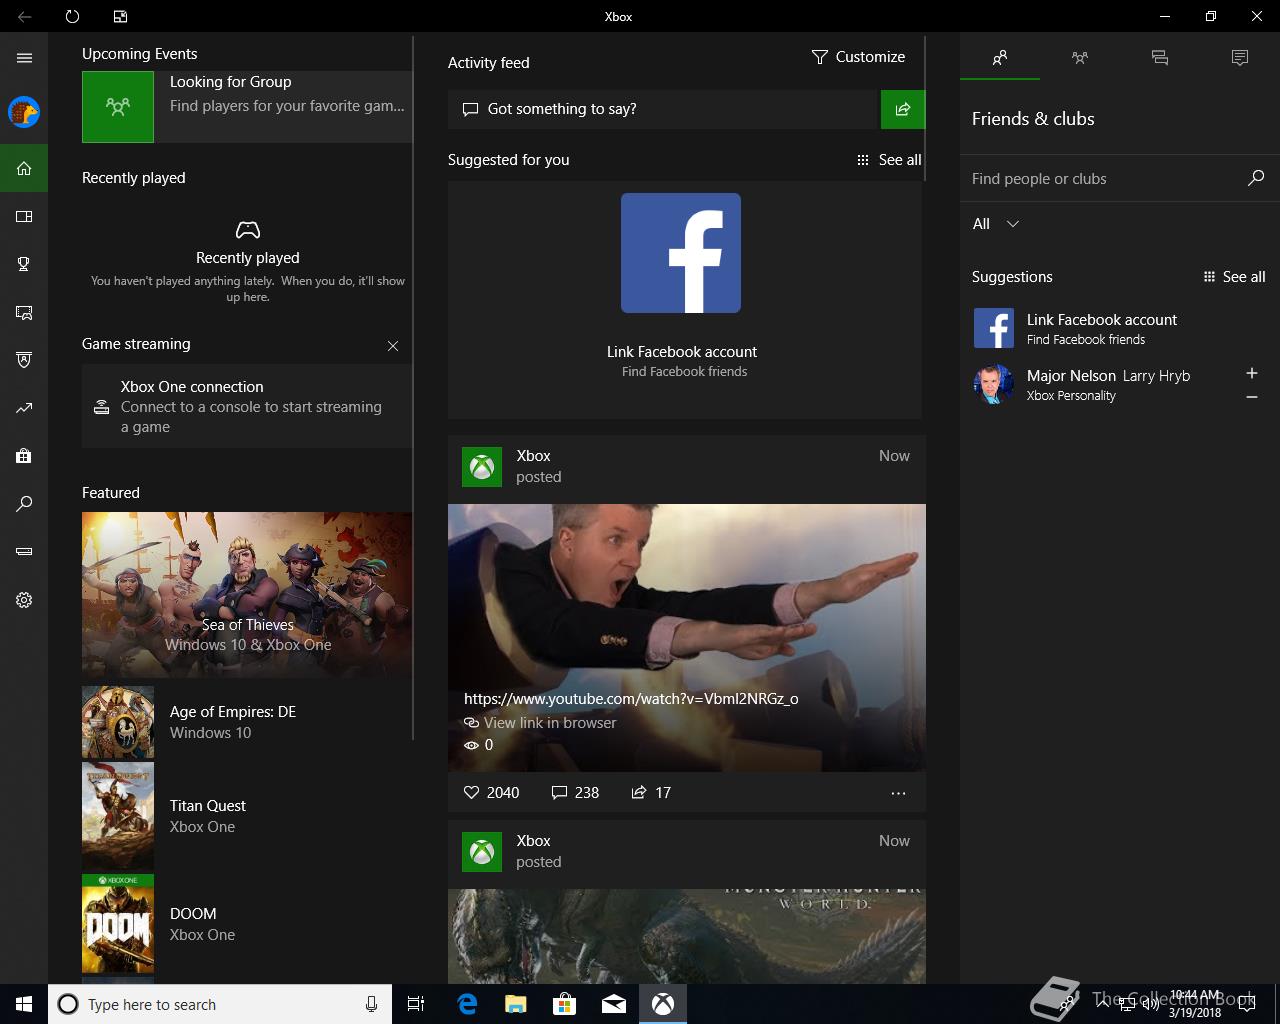
Task: Click Link Facebook account in feed
Action: tap(682, 352)
